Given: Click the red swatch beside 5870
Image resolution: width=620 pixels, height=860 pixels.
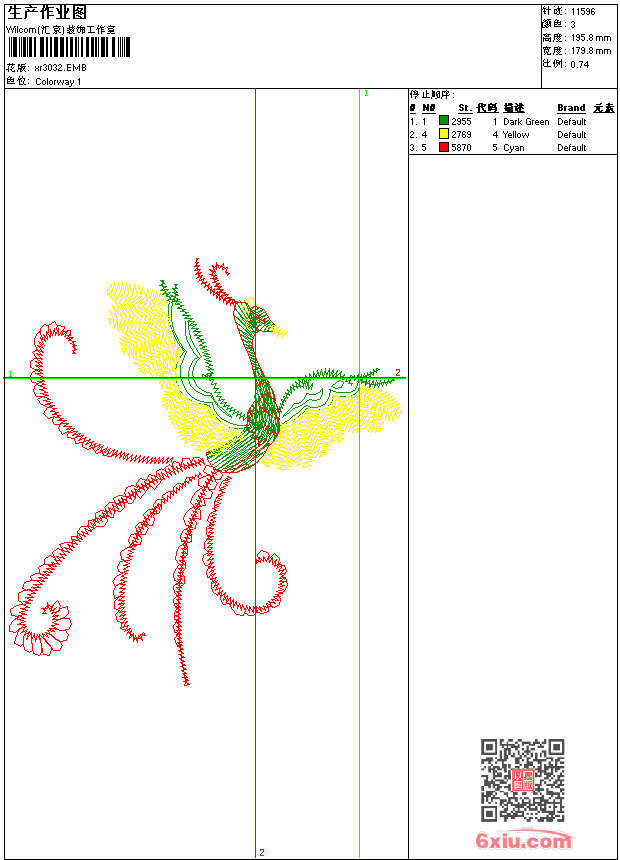Looking at the screenshot, I should [444, 147].
